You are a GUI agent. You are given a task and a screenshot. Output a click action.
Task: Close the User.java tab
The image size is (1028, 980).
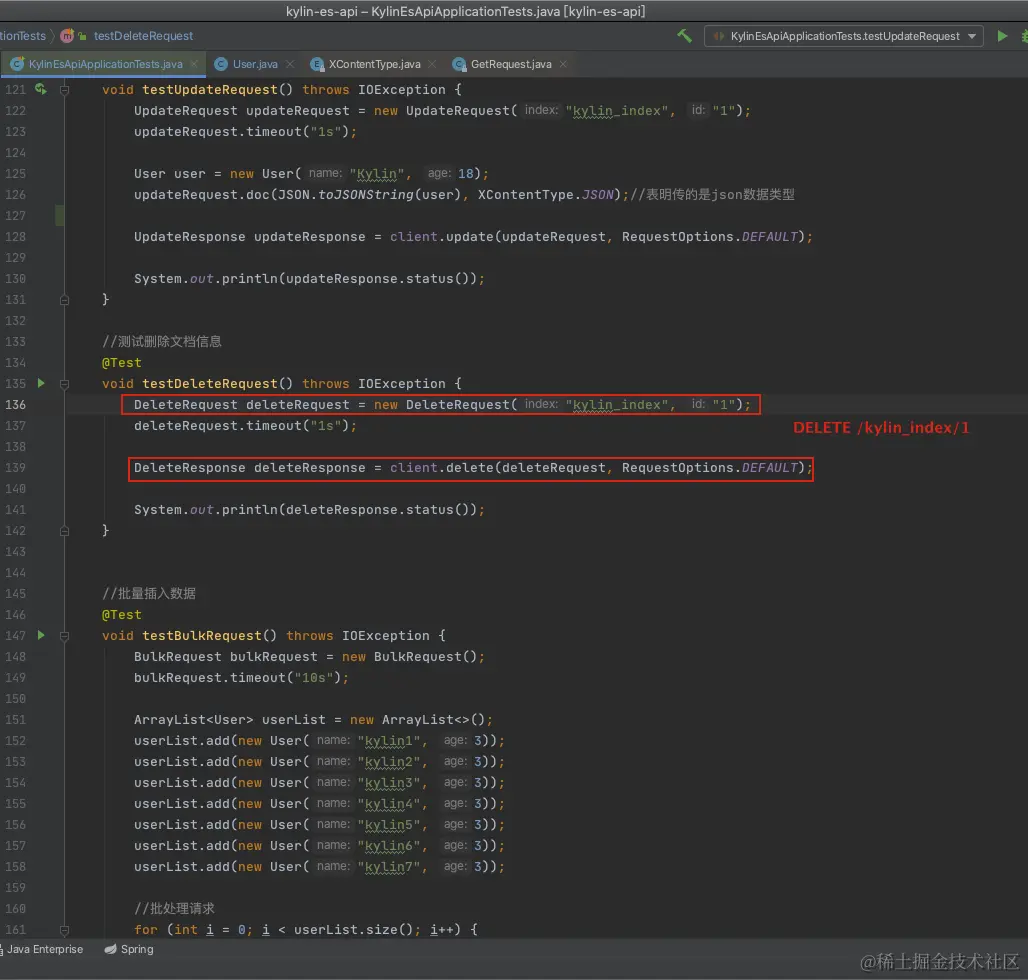(291, 64)
